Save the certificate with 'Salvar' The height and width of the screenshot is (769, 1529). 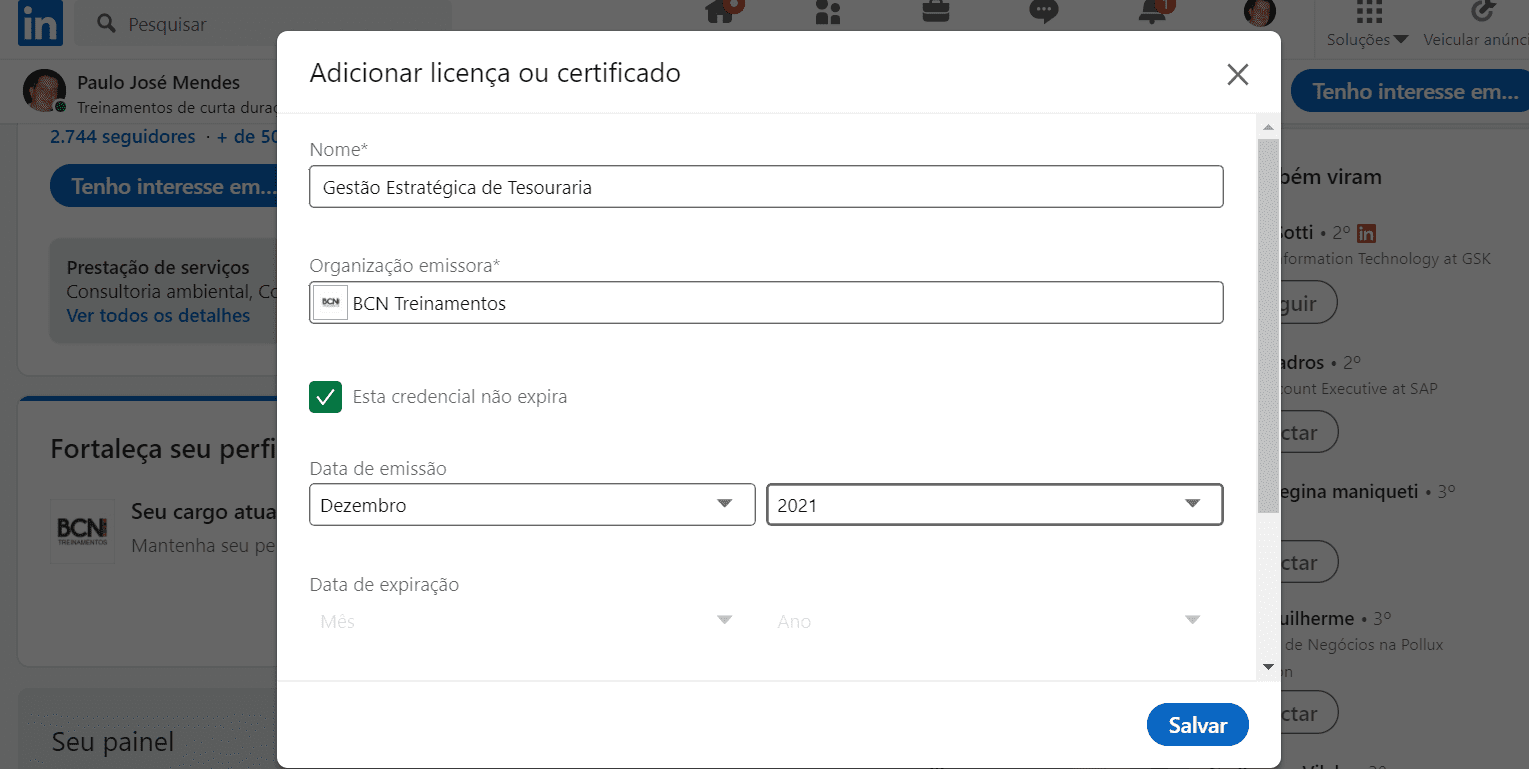pyautogui.click(x=1197, y=724)
